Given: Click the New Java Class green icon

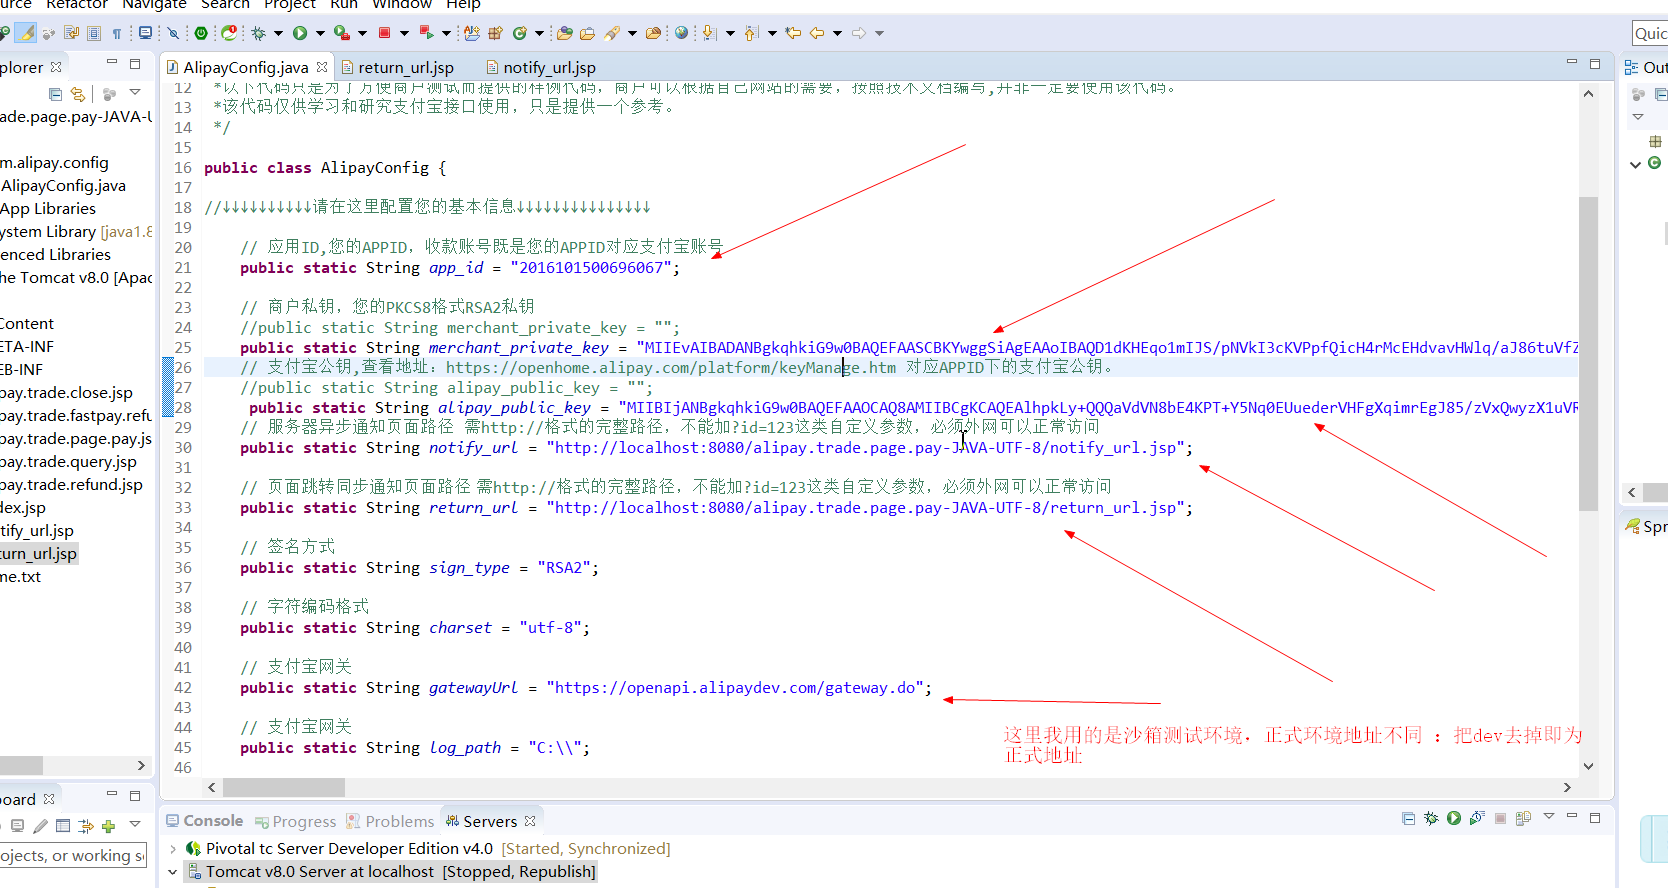Looking at the screenshot, I should (x=520, y=33).
